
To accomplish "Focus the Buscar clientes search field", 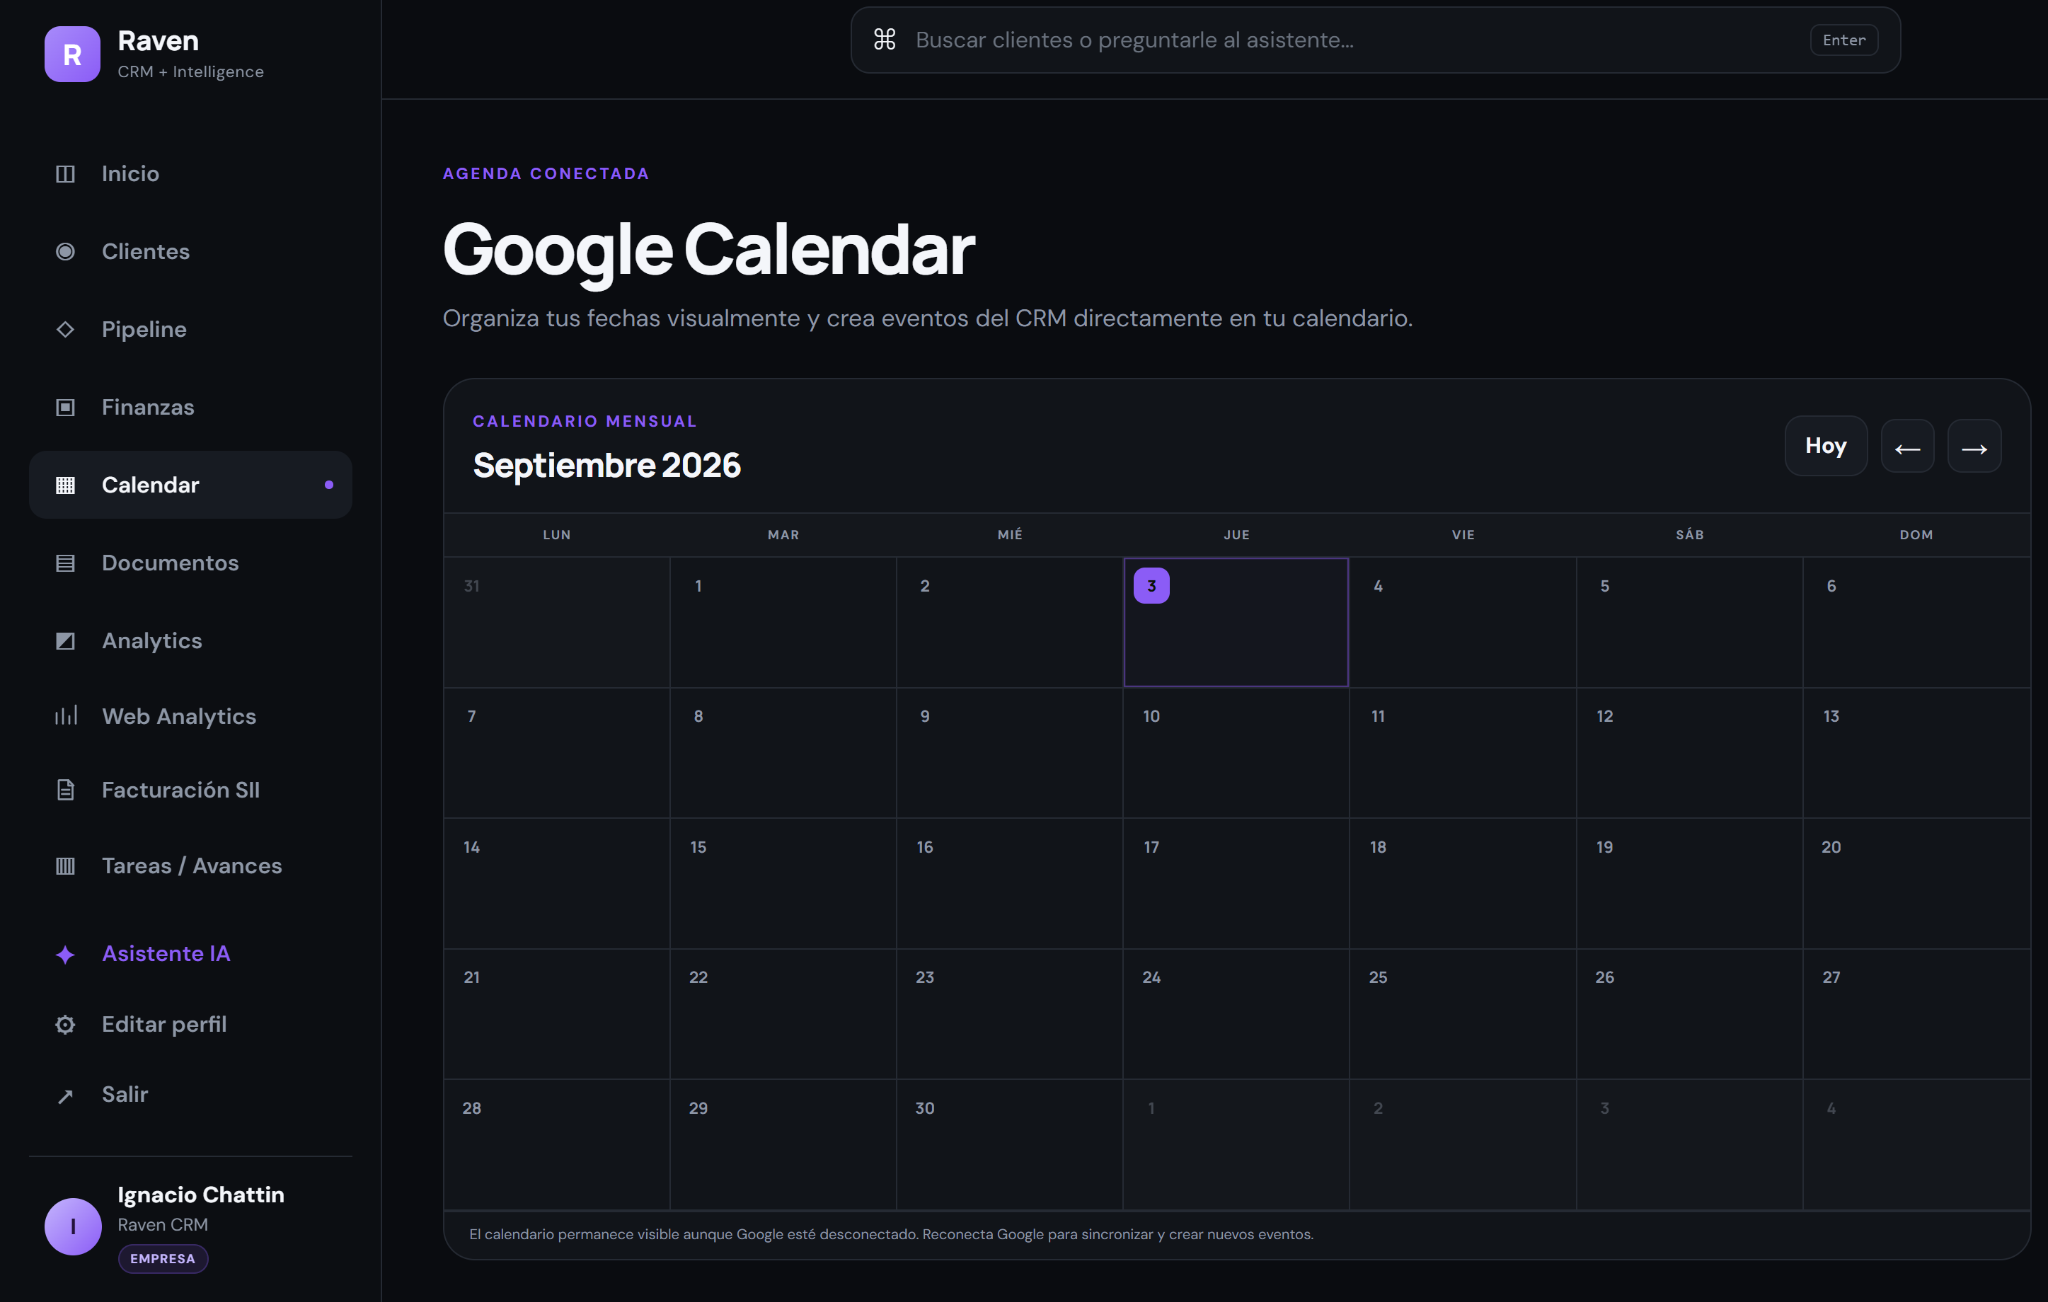I will (1375, 40).
